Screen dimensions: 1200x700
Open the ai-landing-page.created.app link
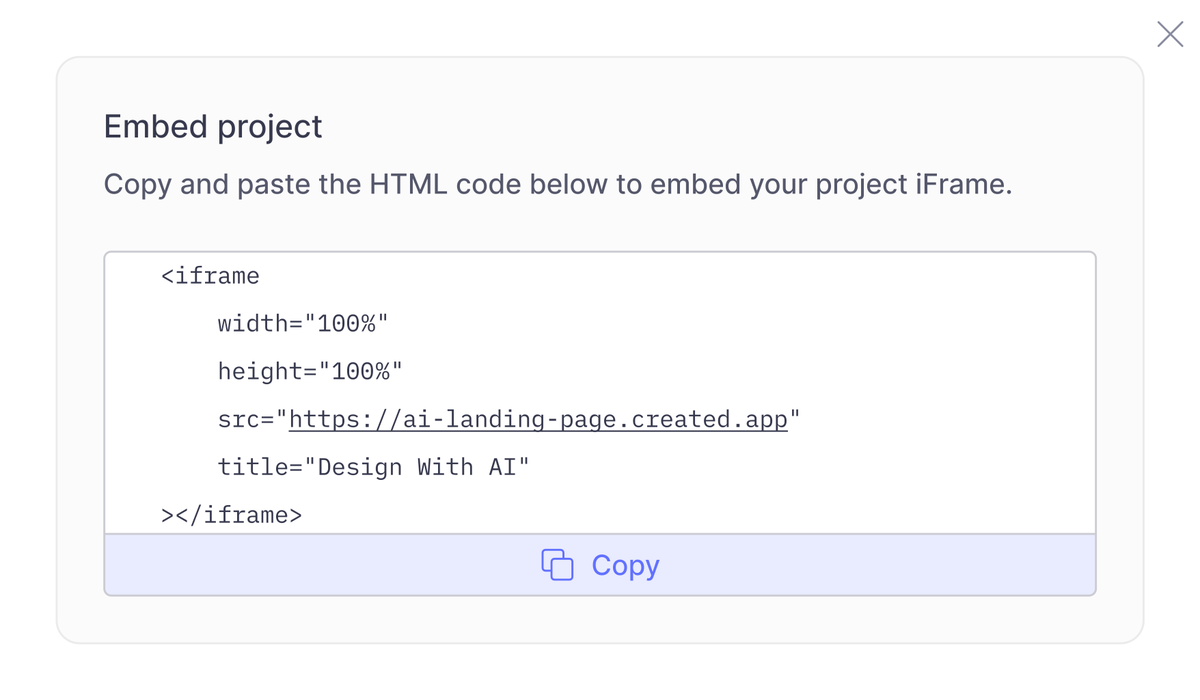tap(538, 420)
